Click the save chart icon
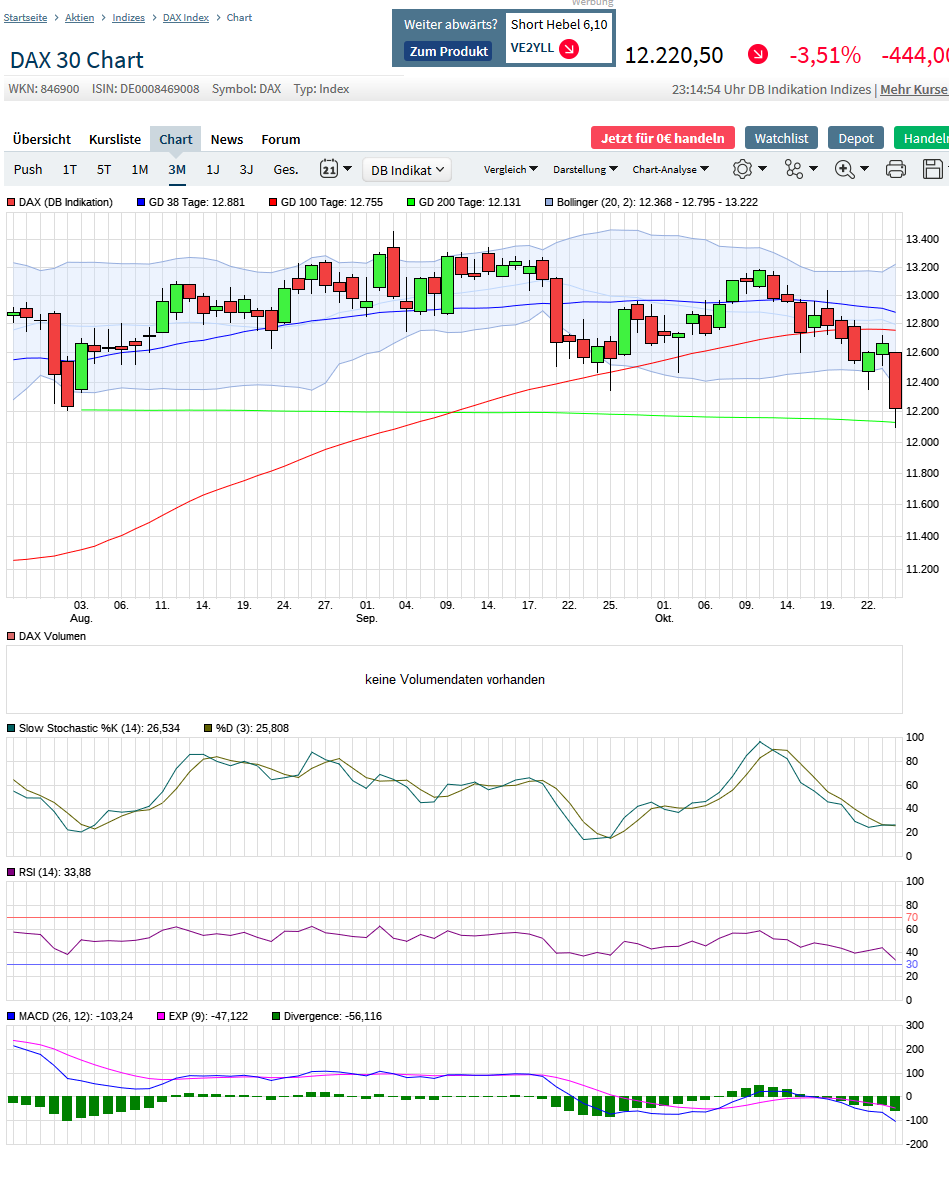 click(x=932, y=169)
